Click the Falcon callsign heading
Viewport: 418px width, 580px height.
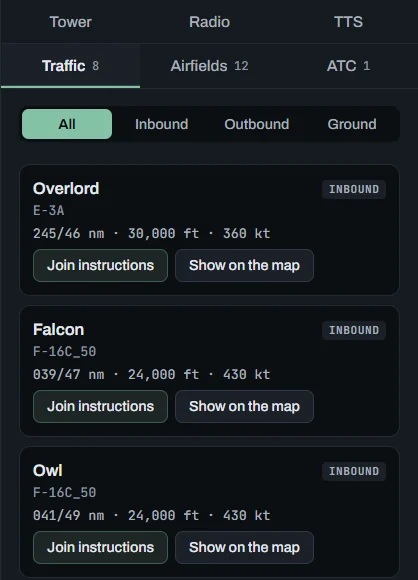pyautogui.click(x=58, y=329)
